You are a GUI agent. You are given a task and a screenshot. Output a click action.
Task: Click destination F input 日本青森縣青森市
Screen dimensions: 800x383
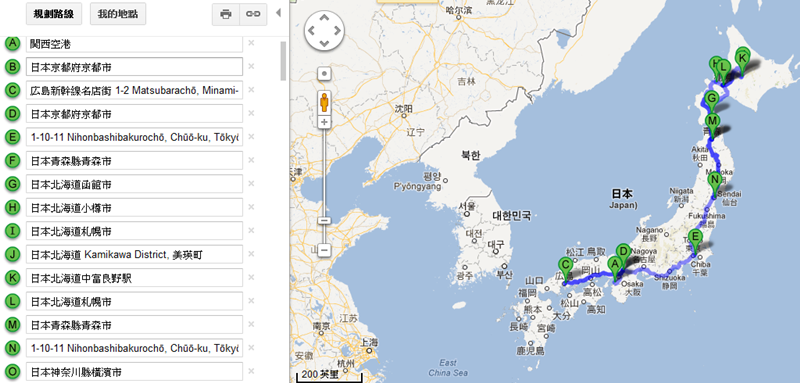pos(134,161)
